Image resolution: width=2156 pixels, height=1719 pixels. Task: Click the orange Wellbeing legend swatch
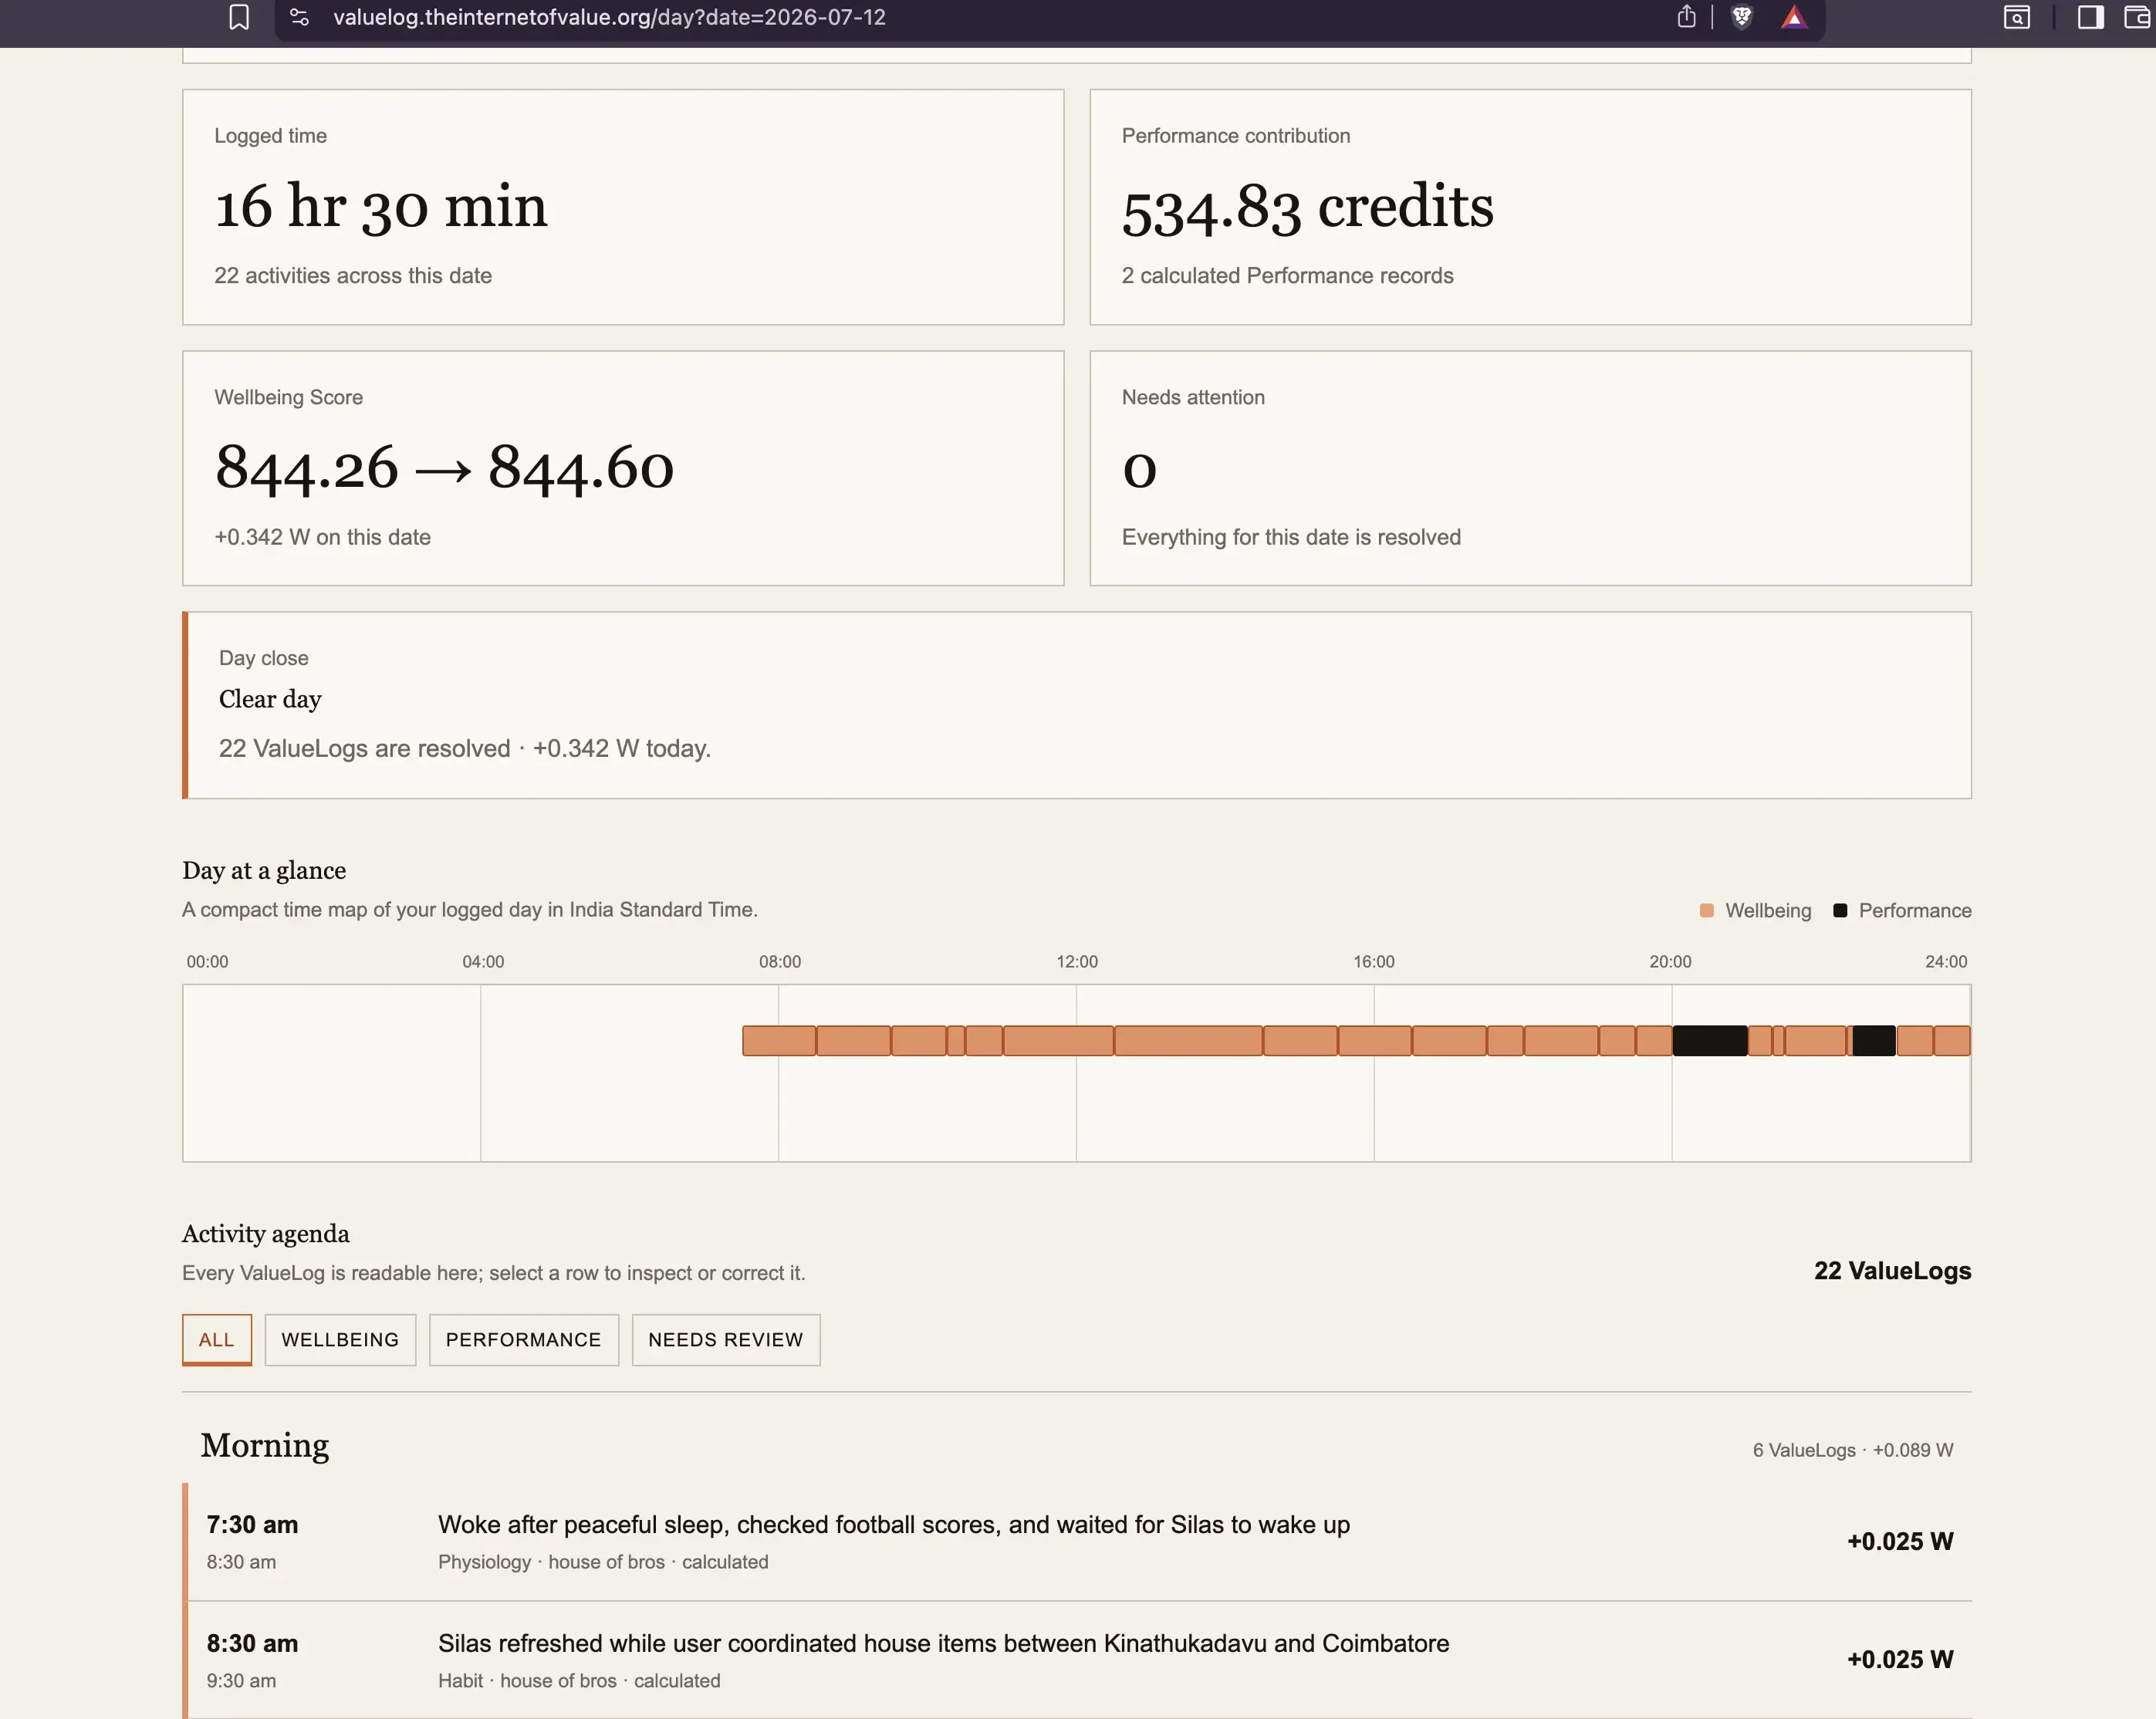pyautogui.click(x=1707, y=910)
